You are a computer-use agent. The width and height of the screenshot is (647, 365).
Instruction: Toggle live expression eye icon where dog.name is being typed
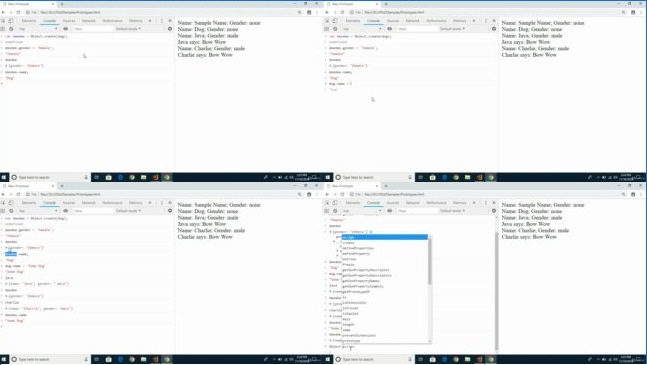point(390,29)
